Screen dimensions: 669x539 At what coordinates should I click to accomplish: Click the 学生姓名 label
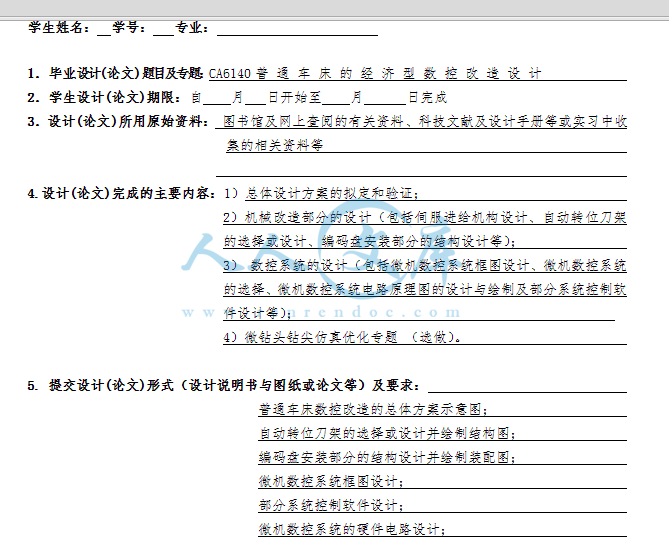tap(59, 28)
